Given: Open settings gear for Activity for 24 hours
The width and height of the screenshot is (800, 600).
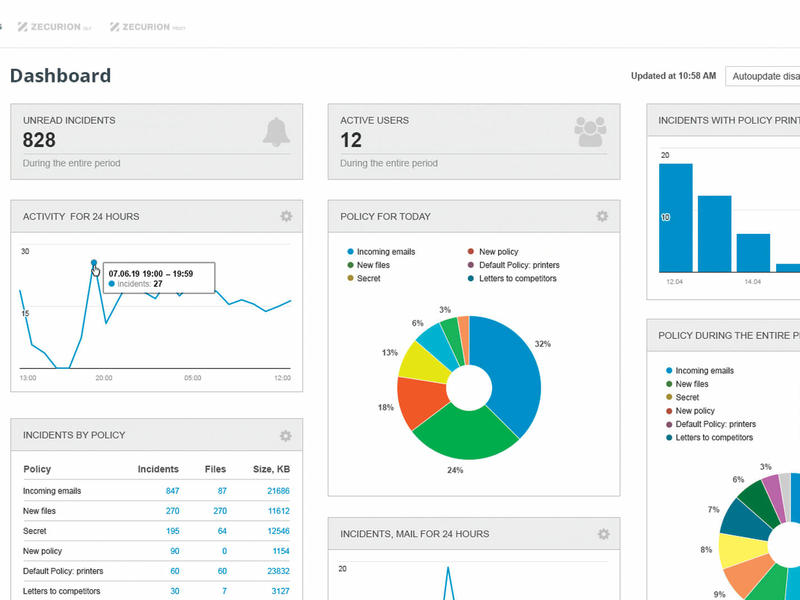Looking at the screenshot, I should (286, 216).
